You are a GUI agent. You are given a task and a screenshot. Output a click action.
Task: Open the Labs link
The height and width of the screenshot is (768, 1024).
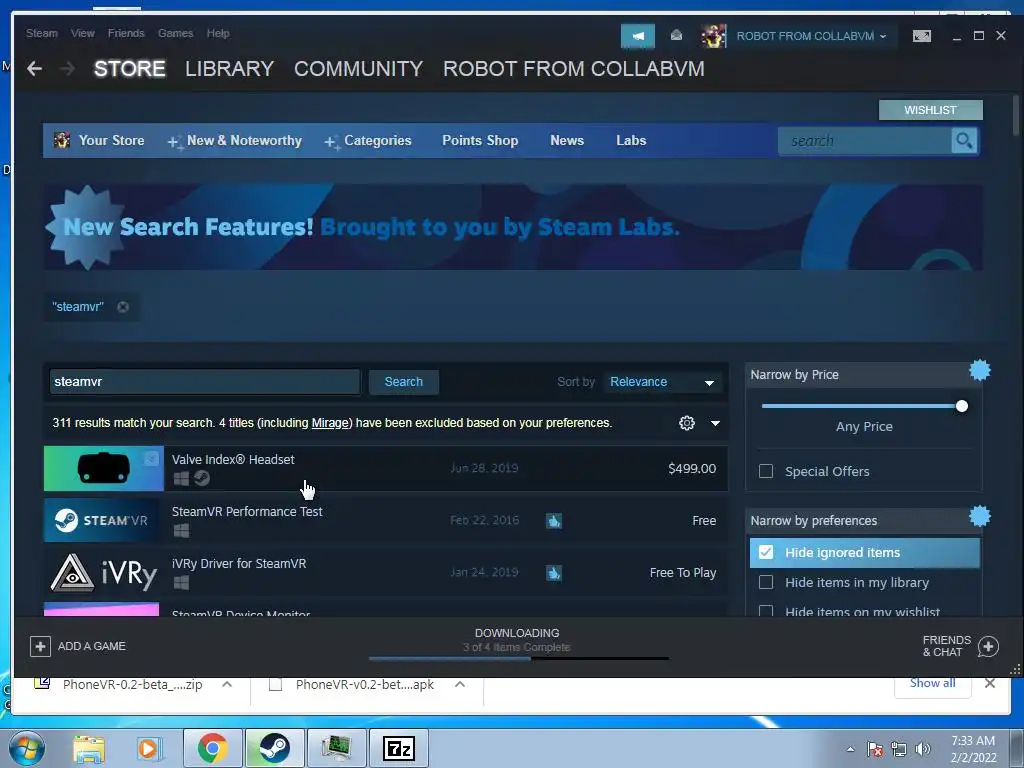[x=631, y=140]
